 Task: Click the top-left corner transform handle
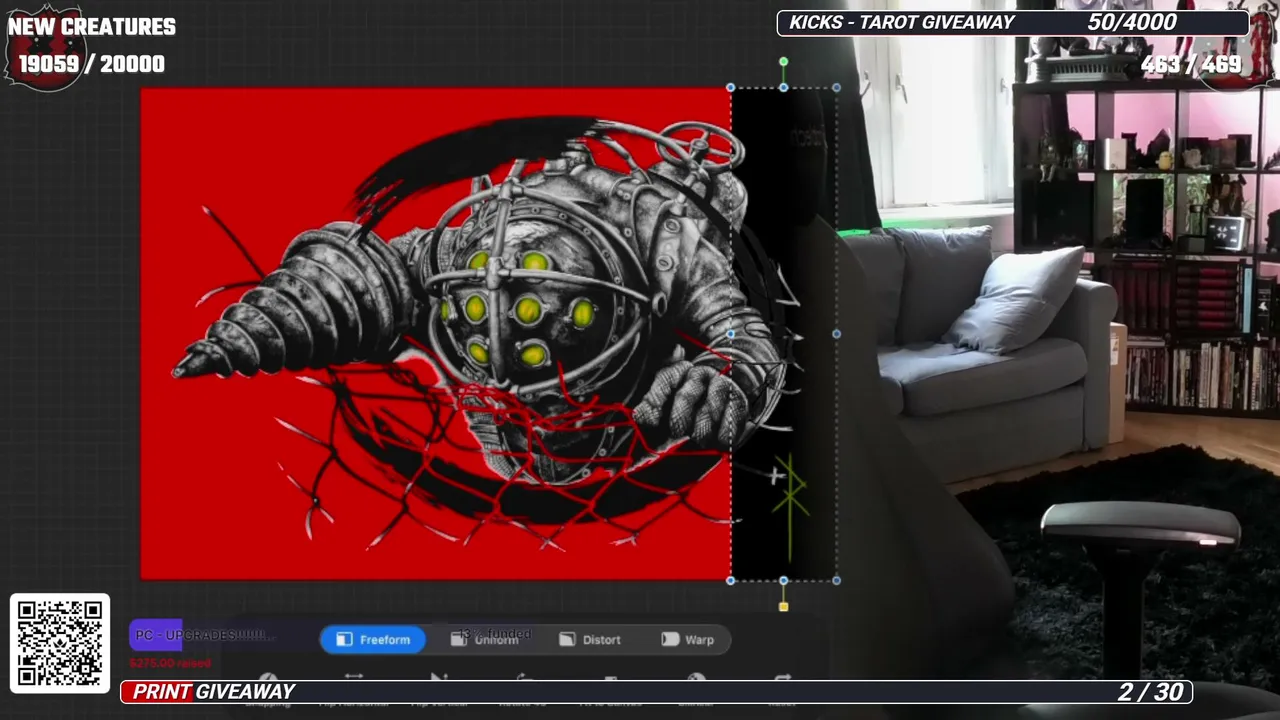pyautogui.click(x=731, y=88)
